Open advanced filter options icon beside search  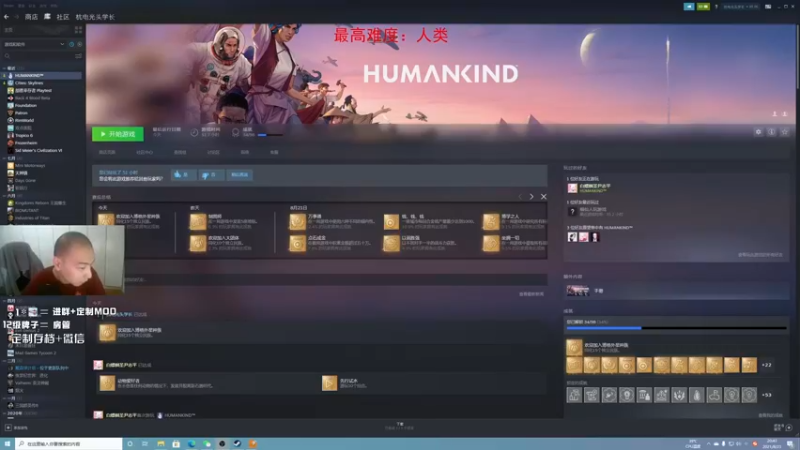[x=78, y=56]
